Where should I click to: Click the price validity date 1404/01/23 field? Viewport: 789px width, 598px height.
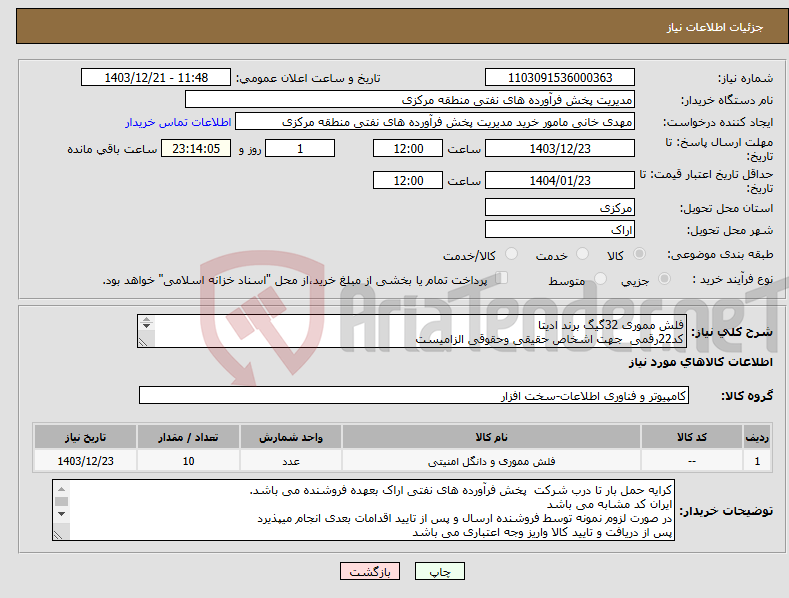560,180
